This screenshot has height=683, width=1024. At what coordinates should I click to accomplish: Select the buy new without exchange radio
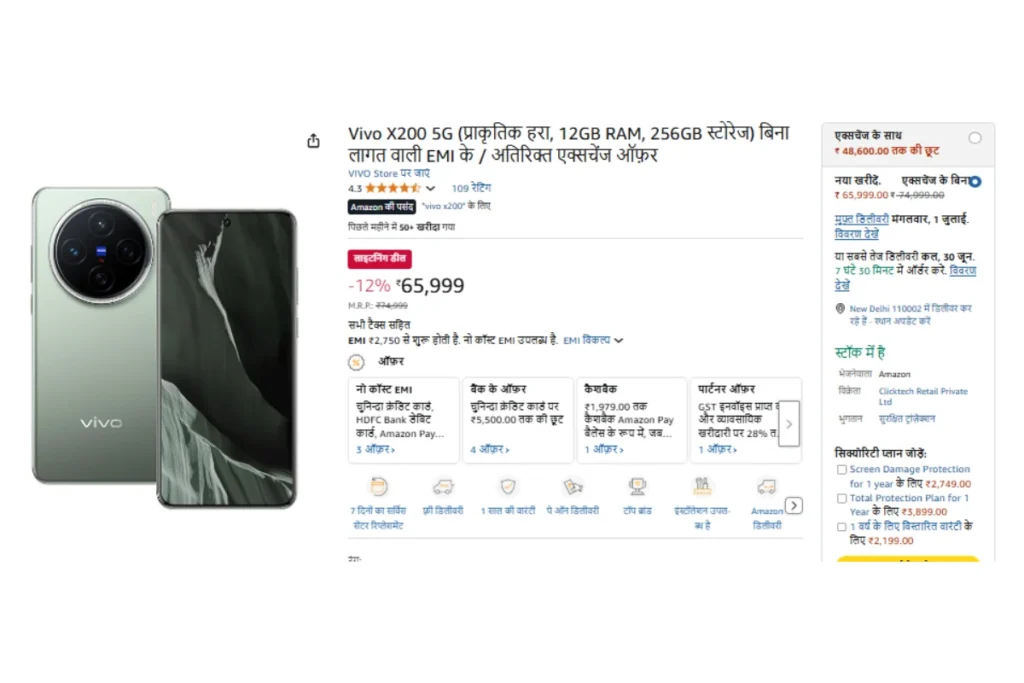[975, 182]
